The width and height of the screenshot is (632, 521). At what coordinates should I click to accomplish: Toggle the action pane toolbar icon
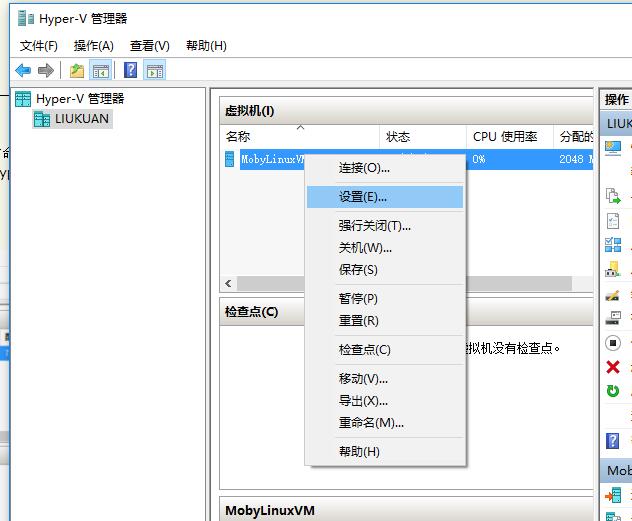[x=155, y=71]
